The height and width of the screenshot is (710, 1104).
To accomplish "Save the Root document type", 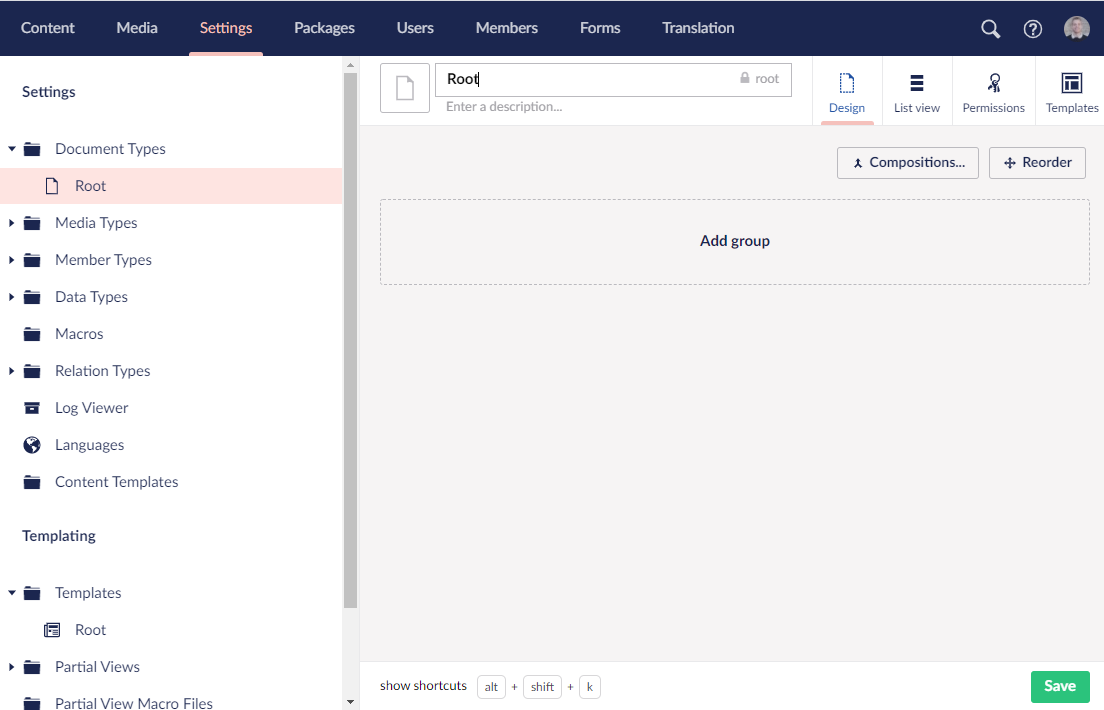I will 1059,686.
